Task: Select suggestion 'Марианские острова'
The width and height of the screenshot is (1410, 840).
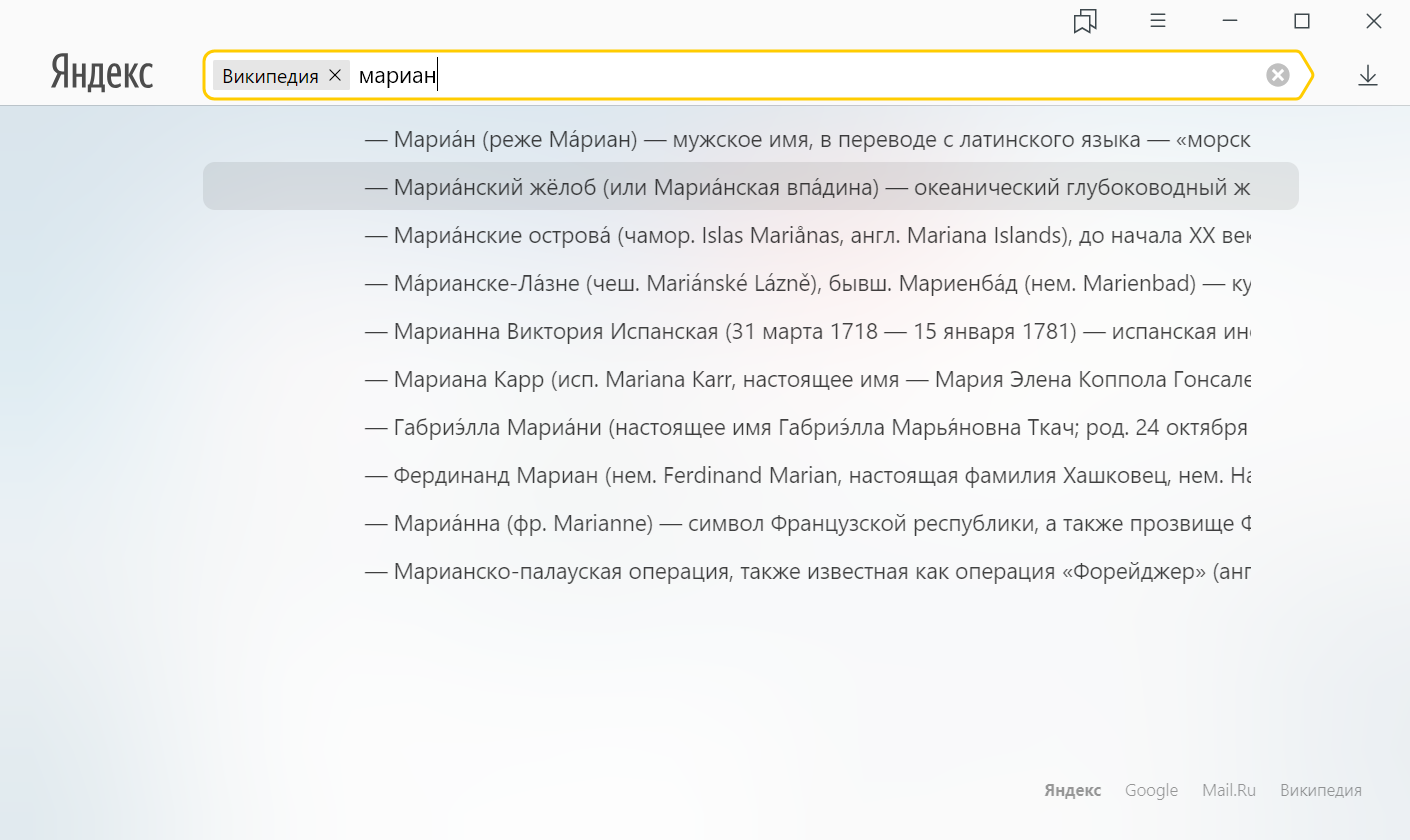Action: point(751,235)
